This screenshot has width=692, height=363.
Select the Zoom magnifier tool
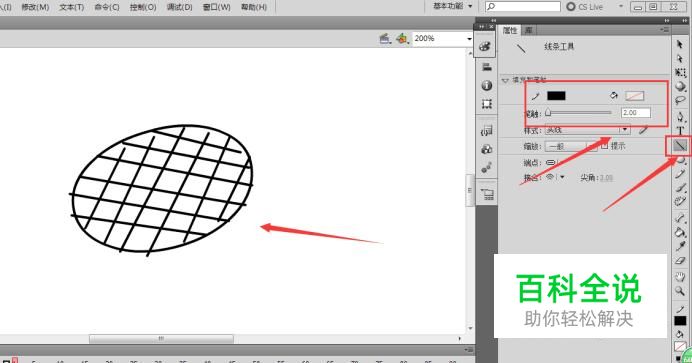tap(680, 291)
